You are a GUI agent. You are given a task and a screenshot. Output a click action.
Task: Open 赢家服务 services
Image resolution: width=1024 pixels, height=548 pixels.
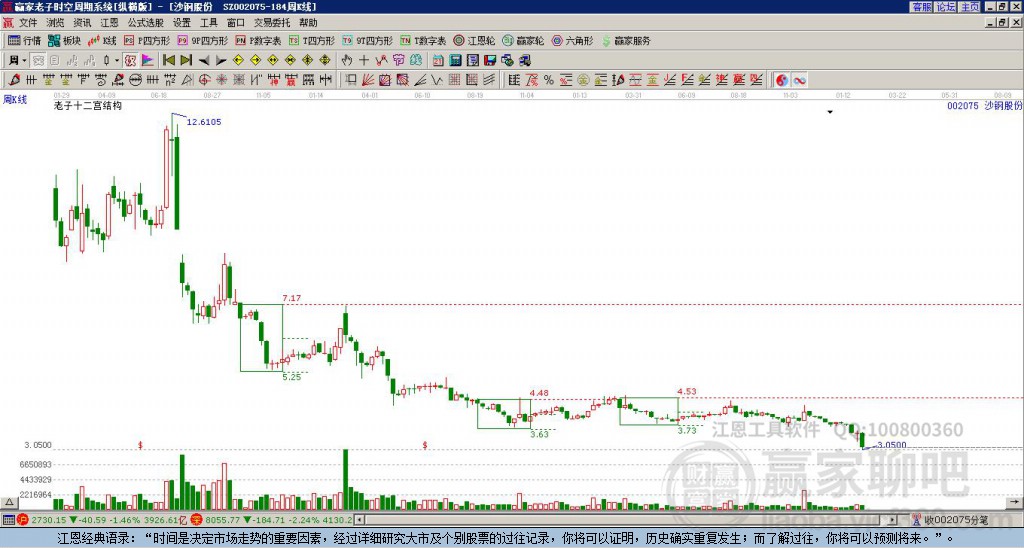point(626,40)
